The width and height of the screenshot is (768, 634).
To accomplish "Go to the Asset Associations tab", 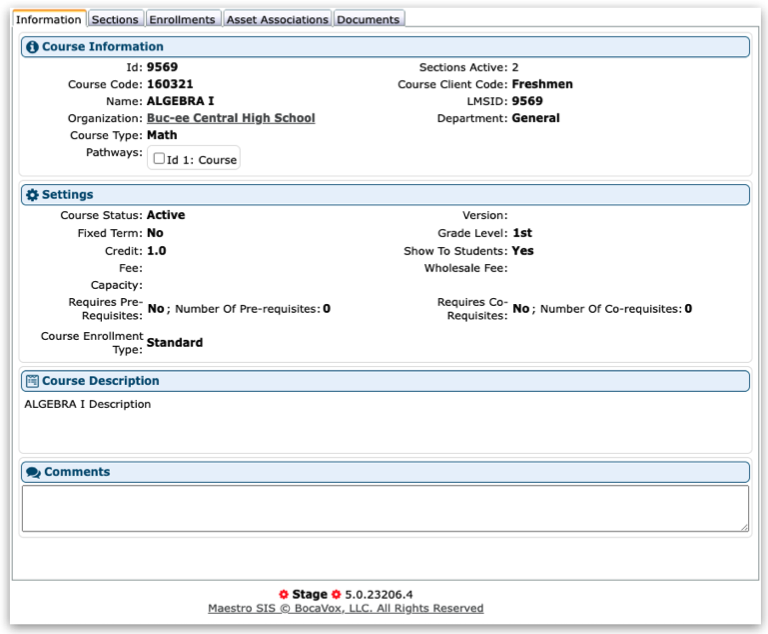I will point(277,19).
